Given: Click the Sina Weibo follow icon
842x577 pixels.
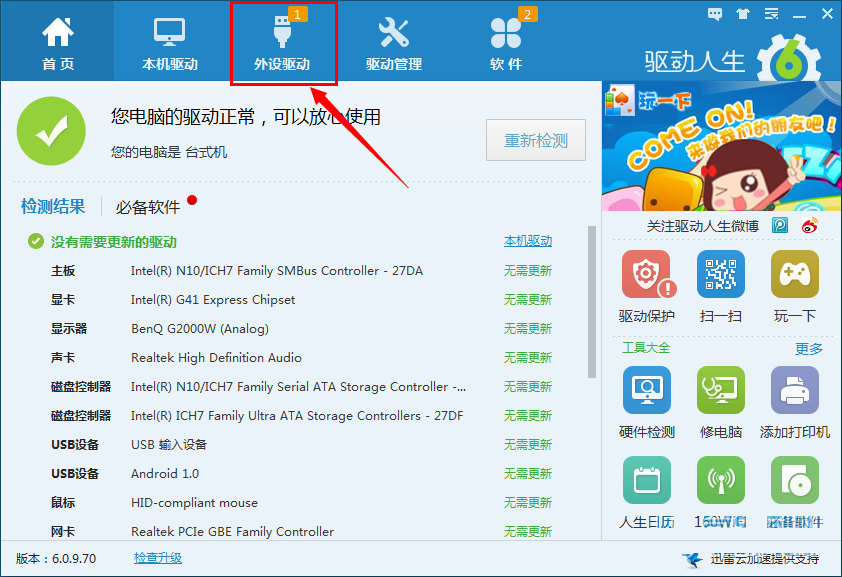Looking at the screenshot, I should click(809, 226).
